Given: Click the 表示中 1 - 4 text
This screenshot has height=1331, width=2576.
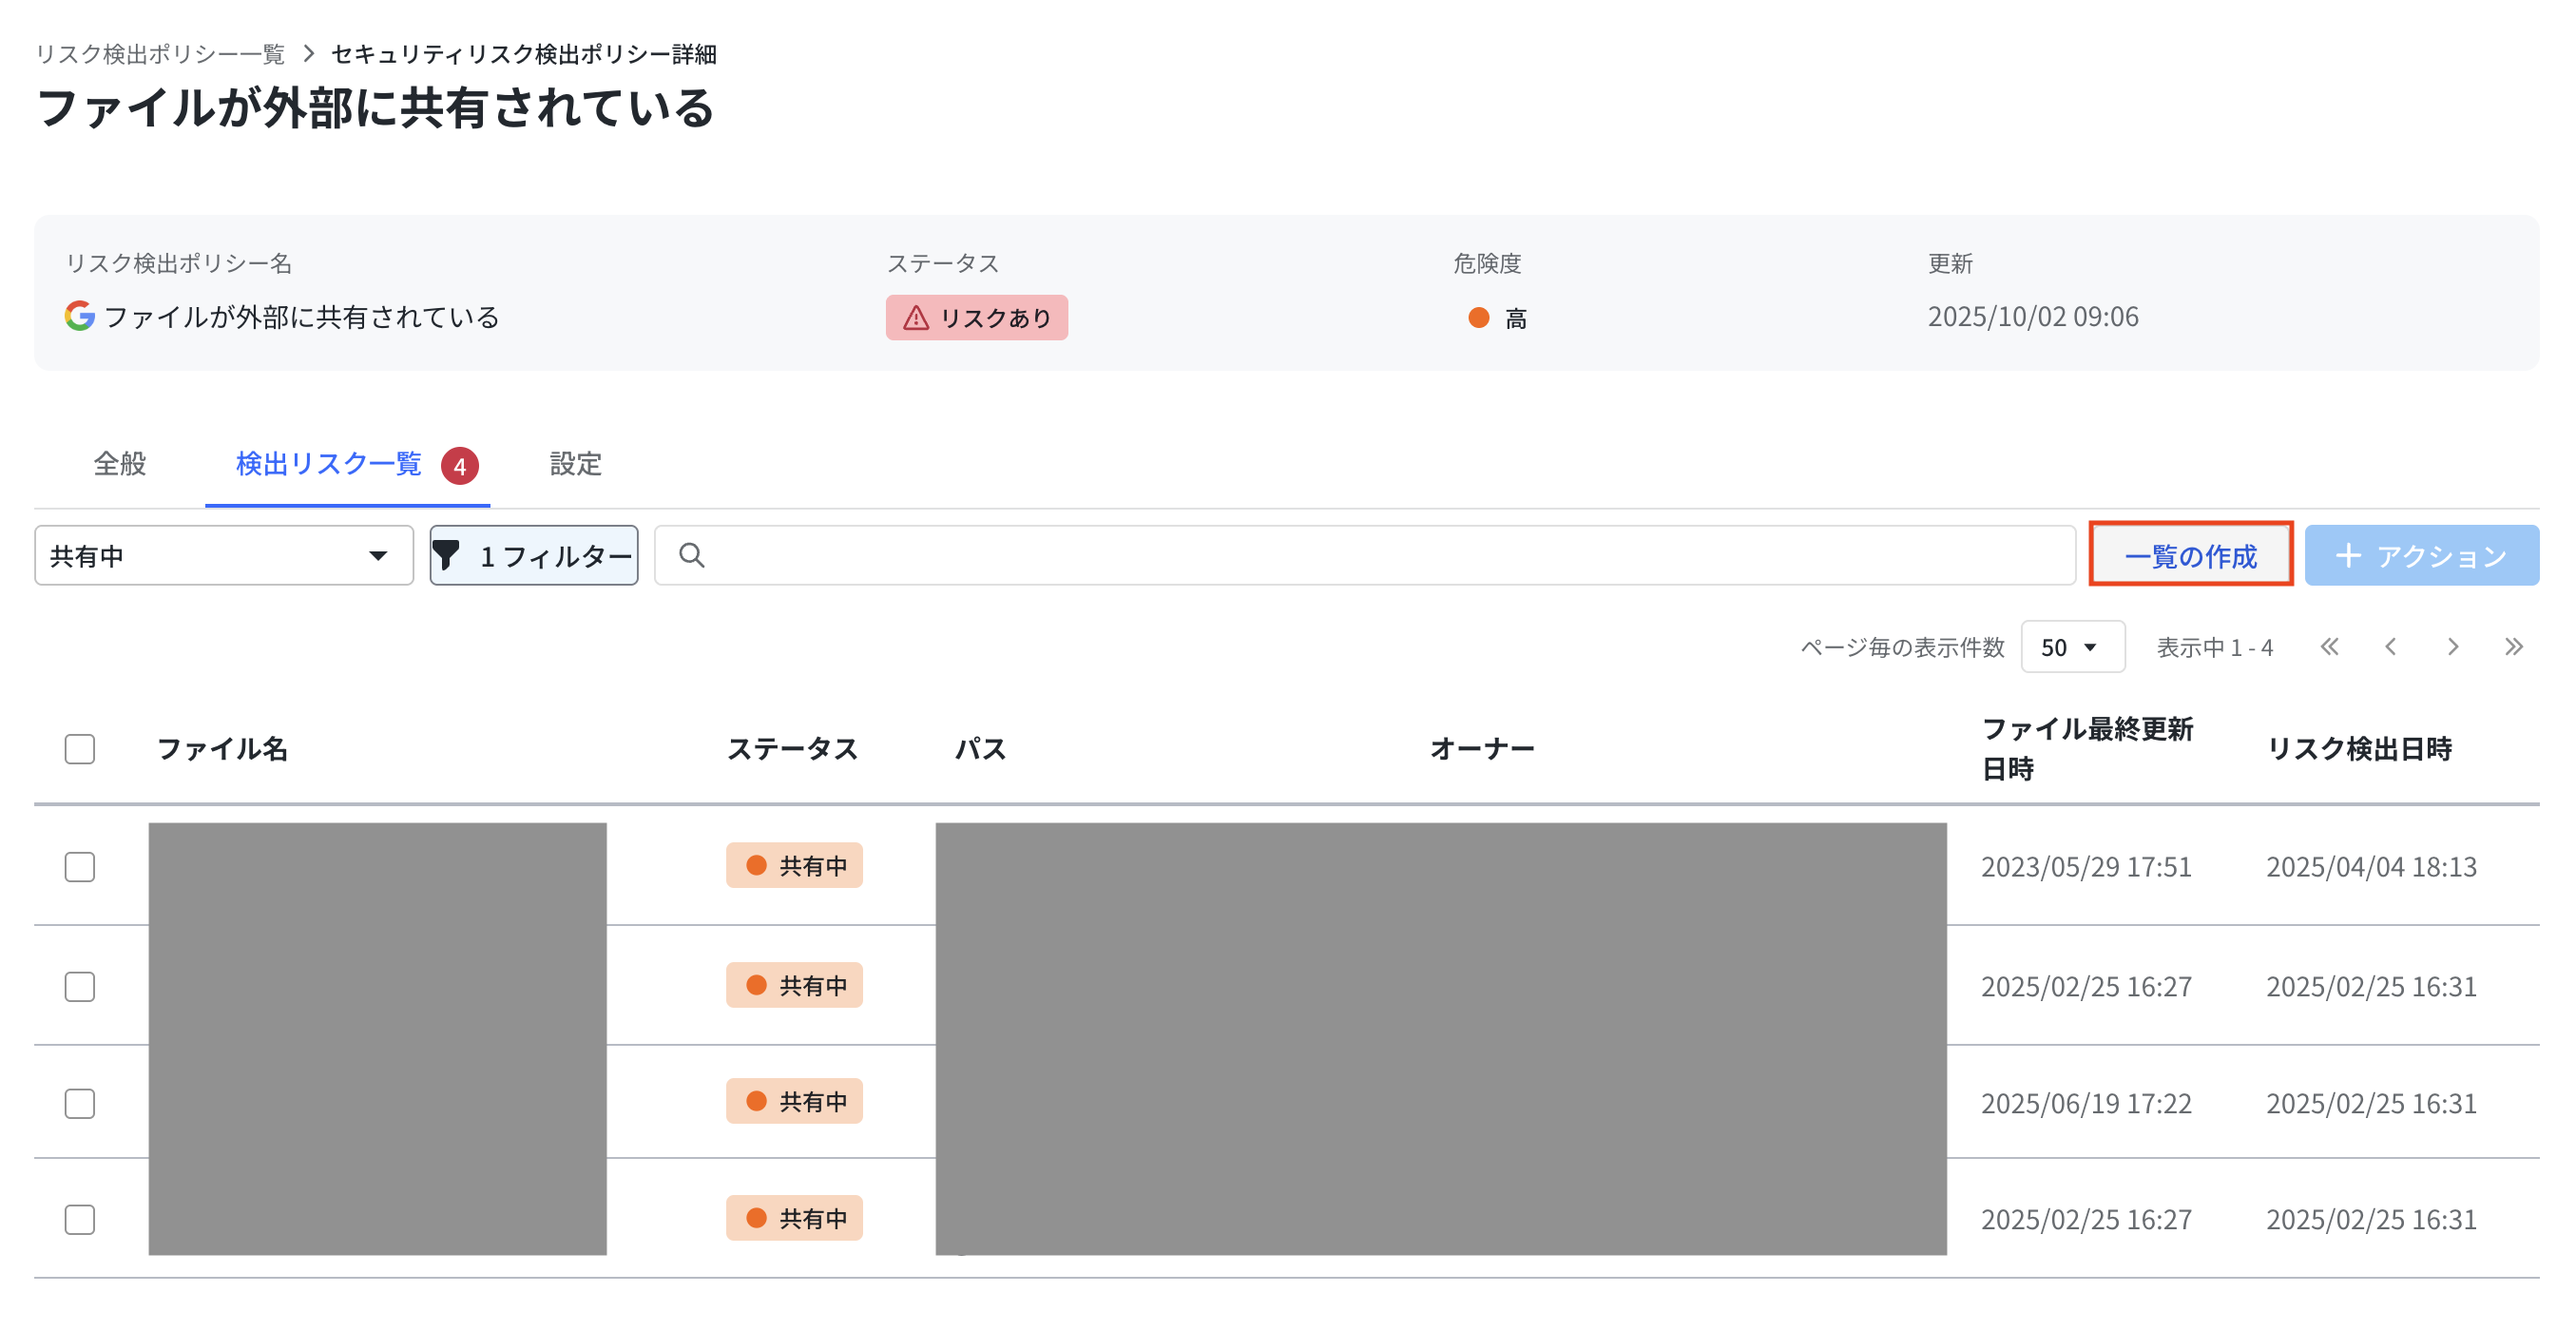Looking at the screenshot, I should [2215, 647].
